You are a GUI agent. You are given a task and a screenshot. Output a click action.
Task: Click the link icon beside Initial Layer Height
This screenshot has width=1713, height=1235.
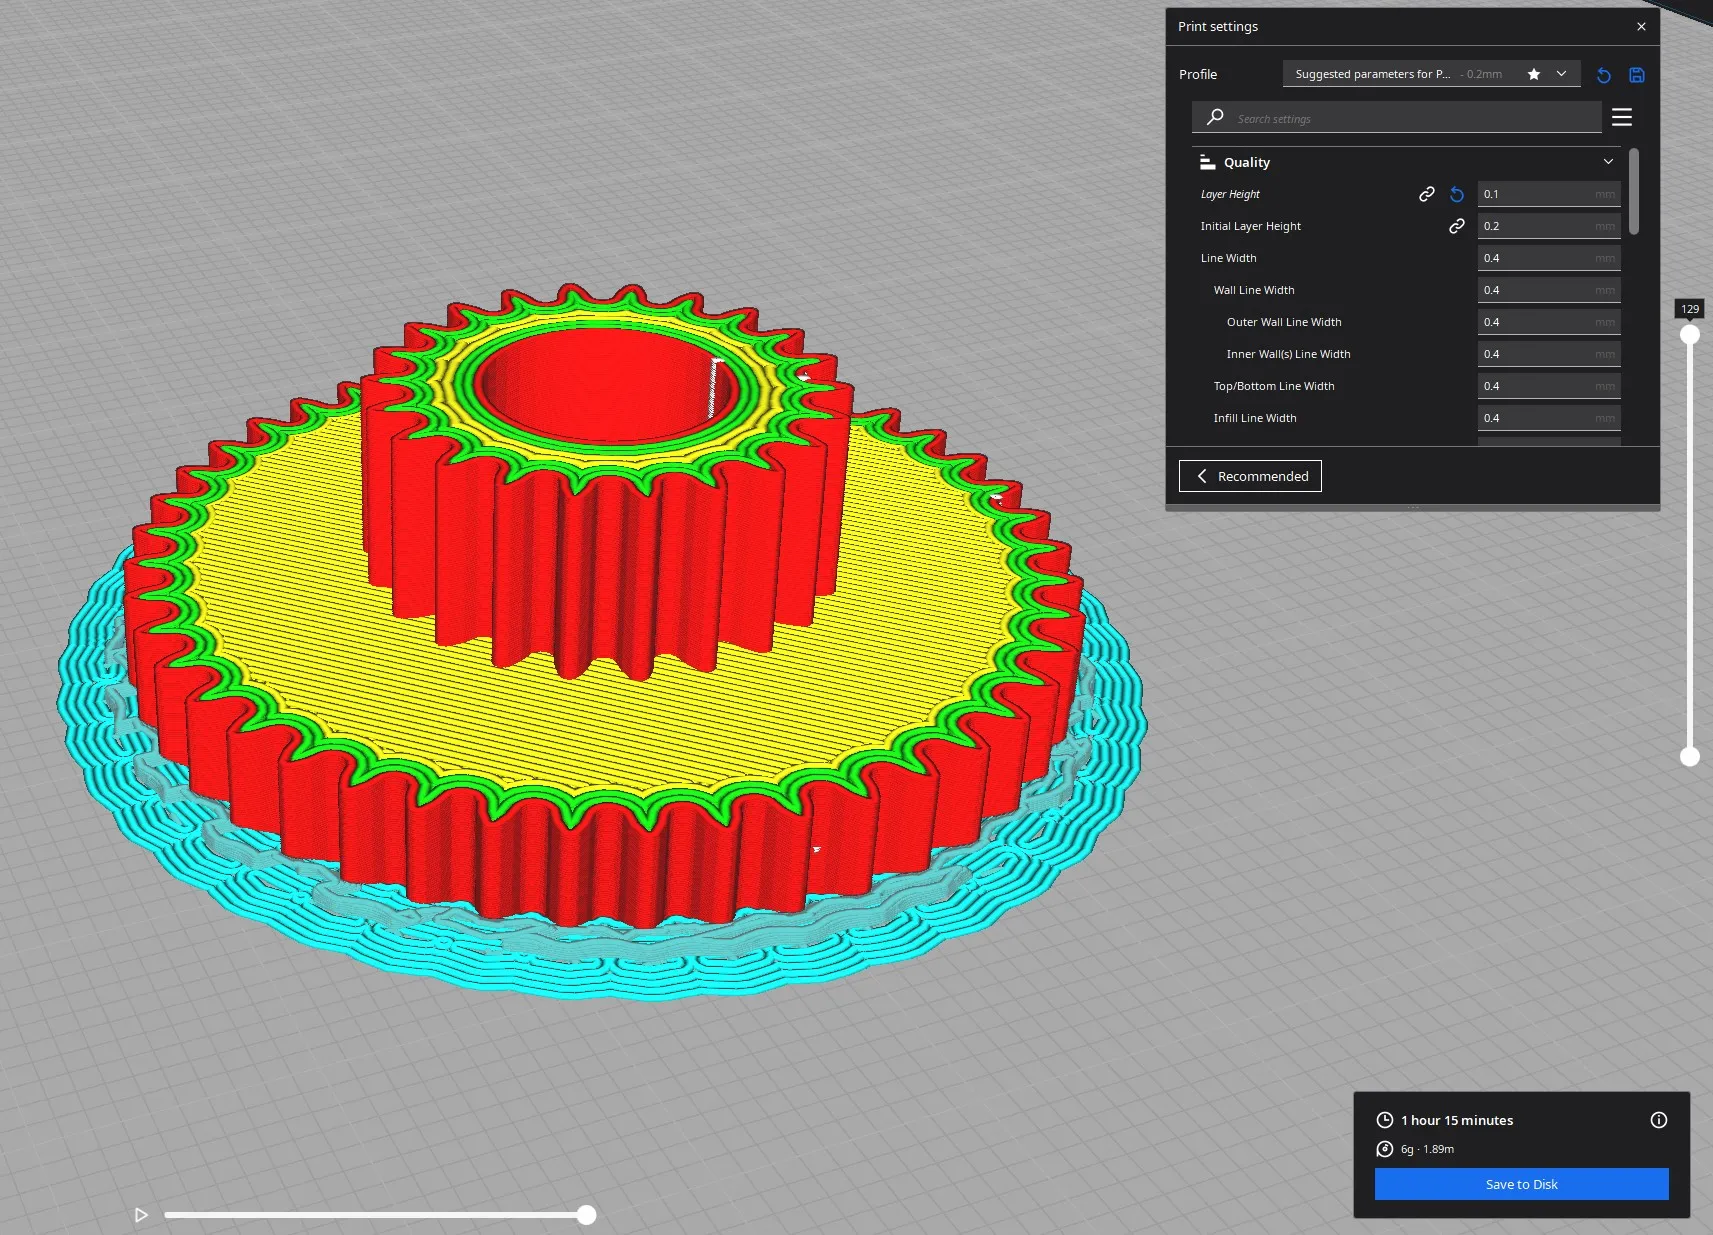(1457, 226)
